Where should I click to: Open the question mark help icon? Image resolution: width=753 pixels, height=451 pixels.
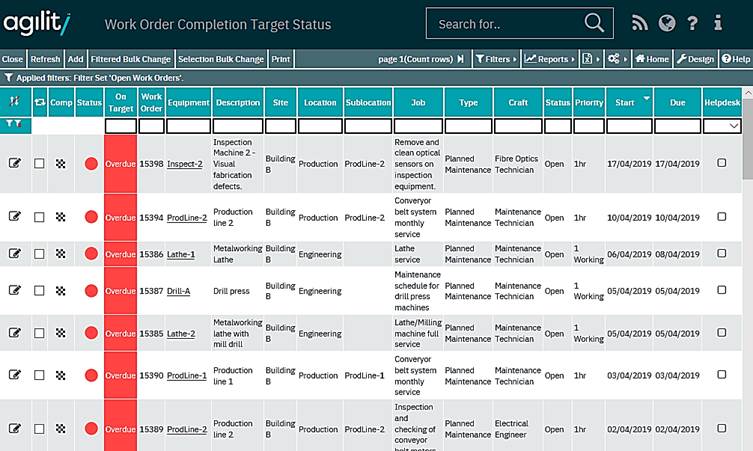click(x=692, y=23)
